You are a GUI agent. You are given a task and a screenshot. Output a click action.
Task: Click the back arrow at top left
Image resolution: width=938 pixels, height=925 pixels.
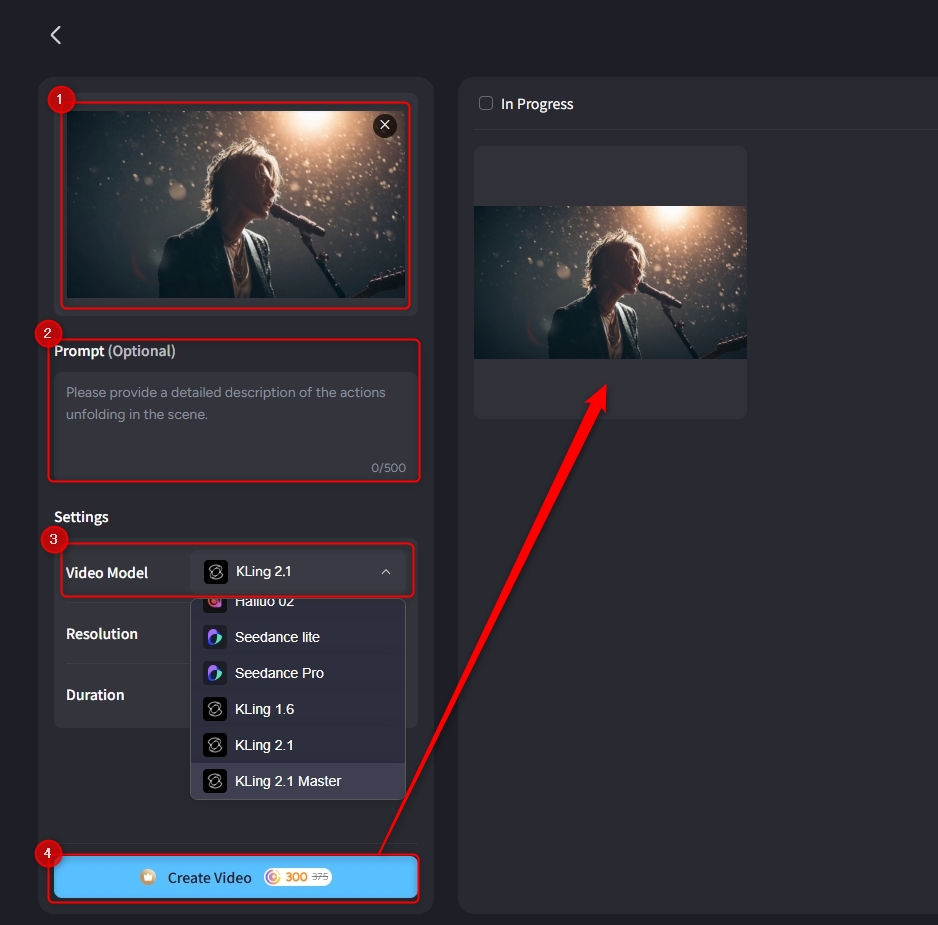(x=56, y=35)
